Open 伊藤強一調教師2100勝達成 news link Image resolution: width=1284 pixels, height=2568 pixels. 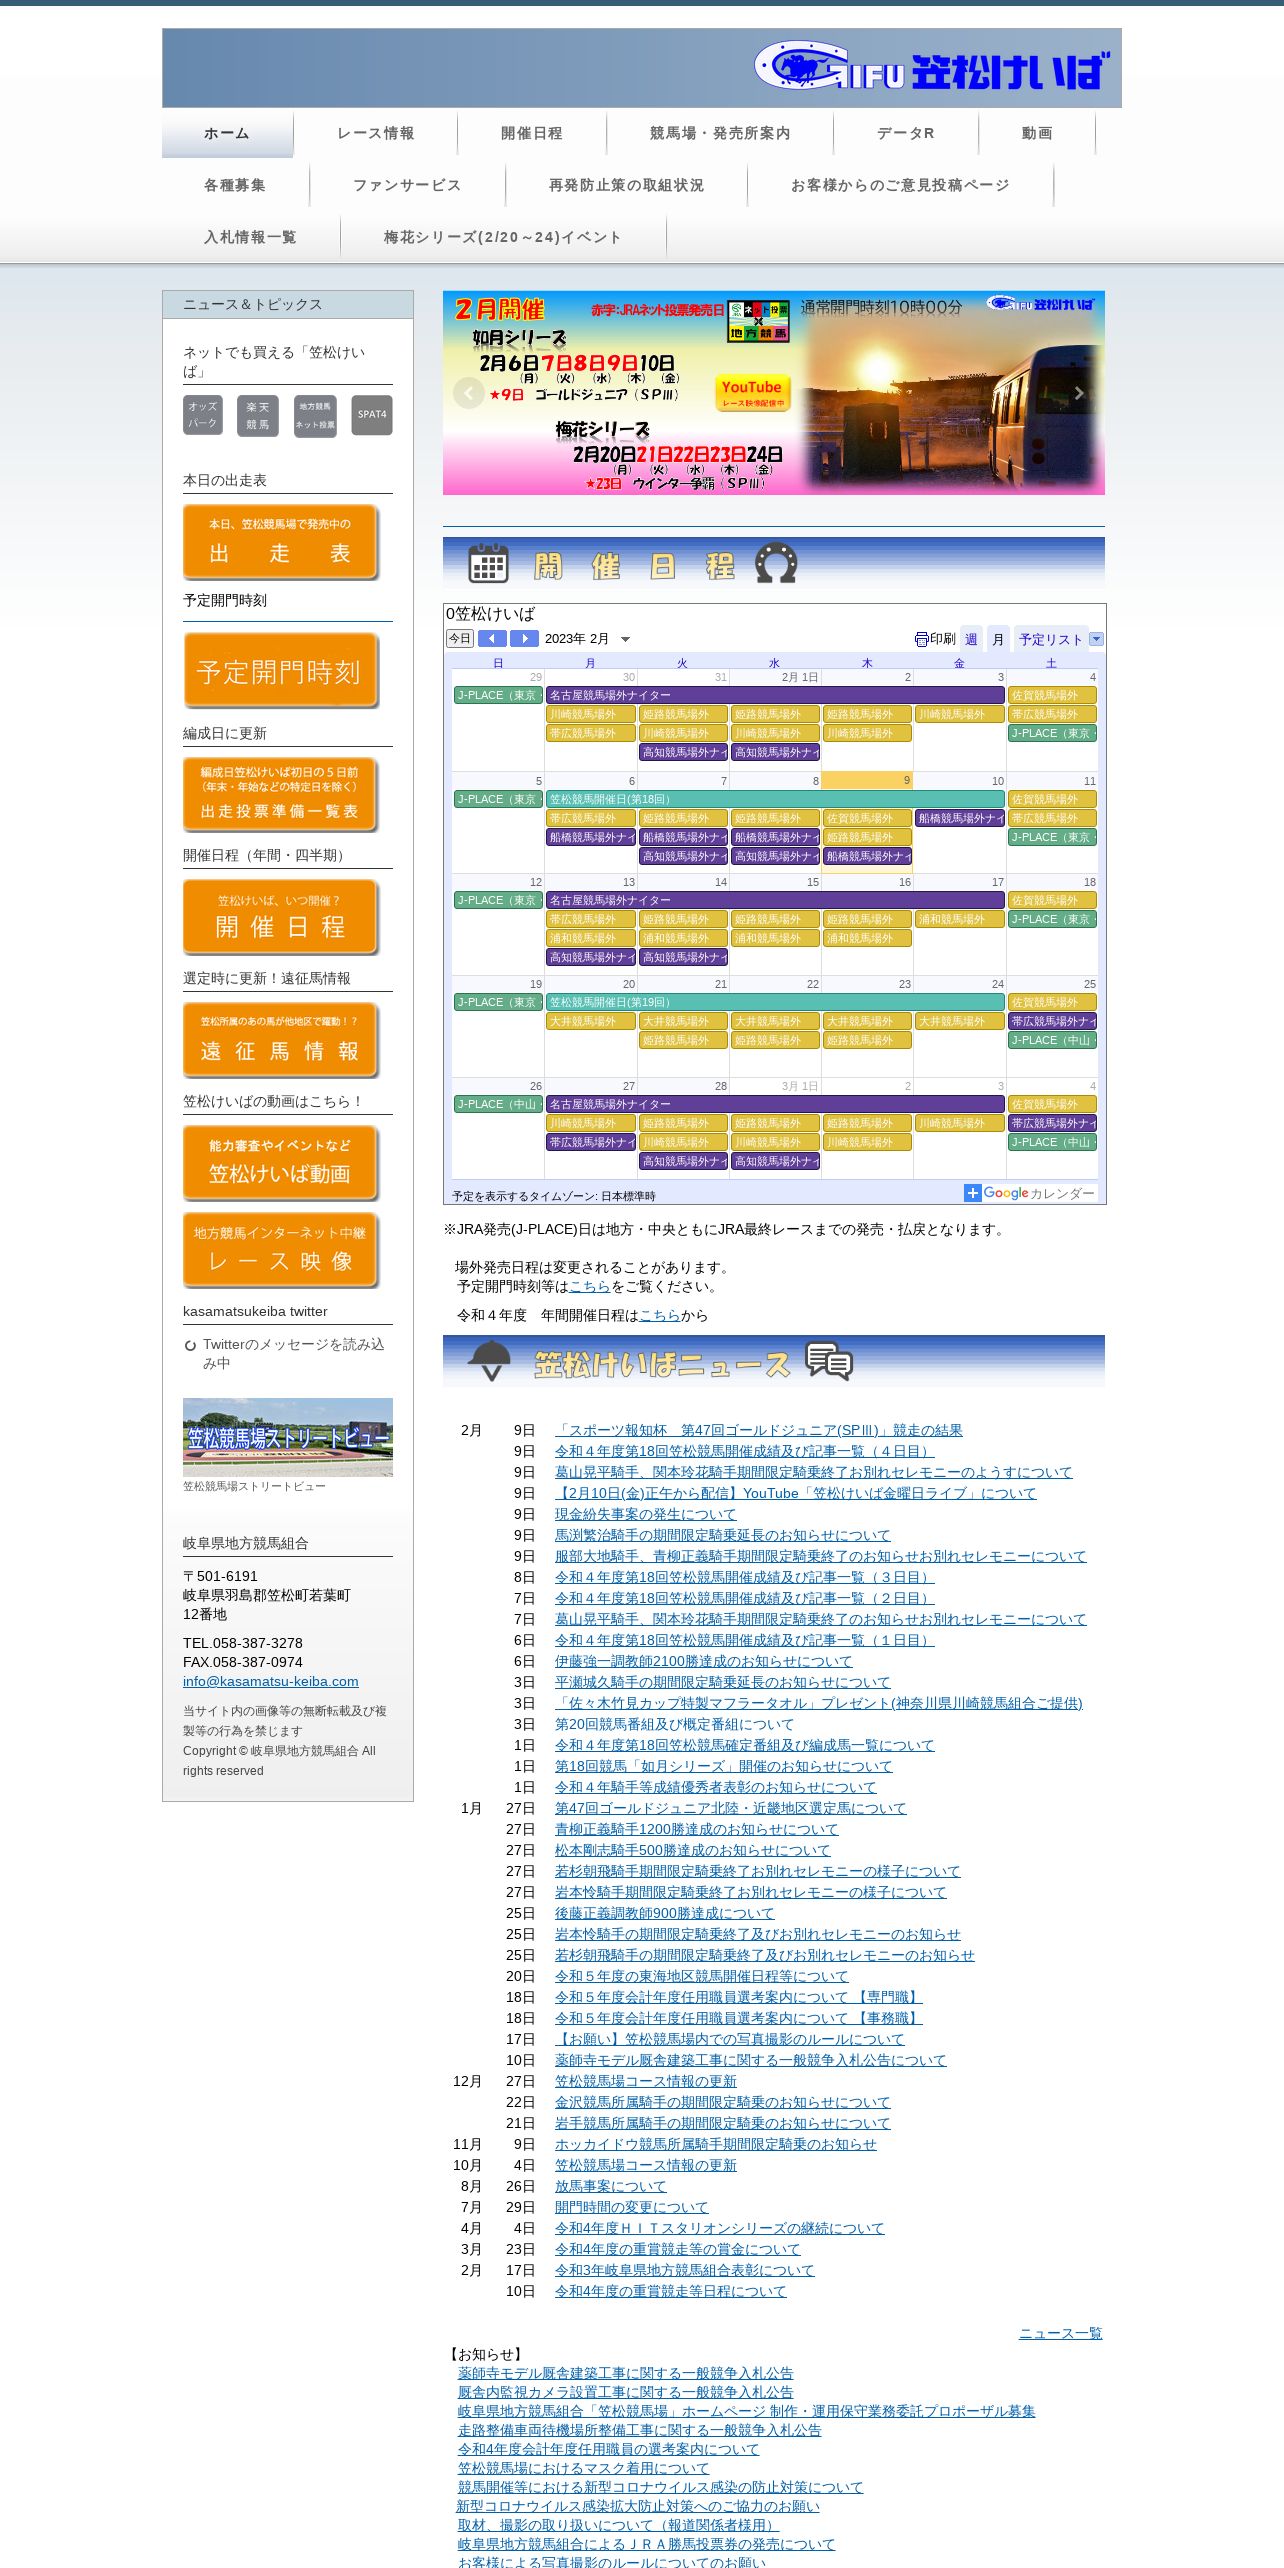[704, 1661]
